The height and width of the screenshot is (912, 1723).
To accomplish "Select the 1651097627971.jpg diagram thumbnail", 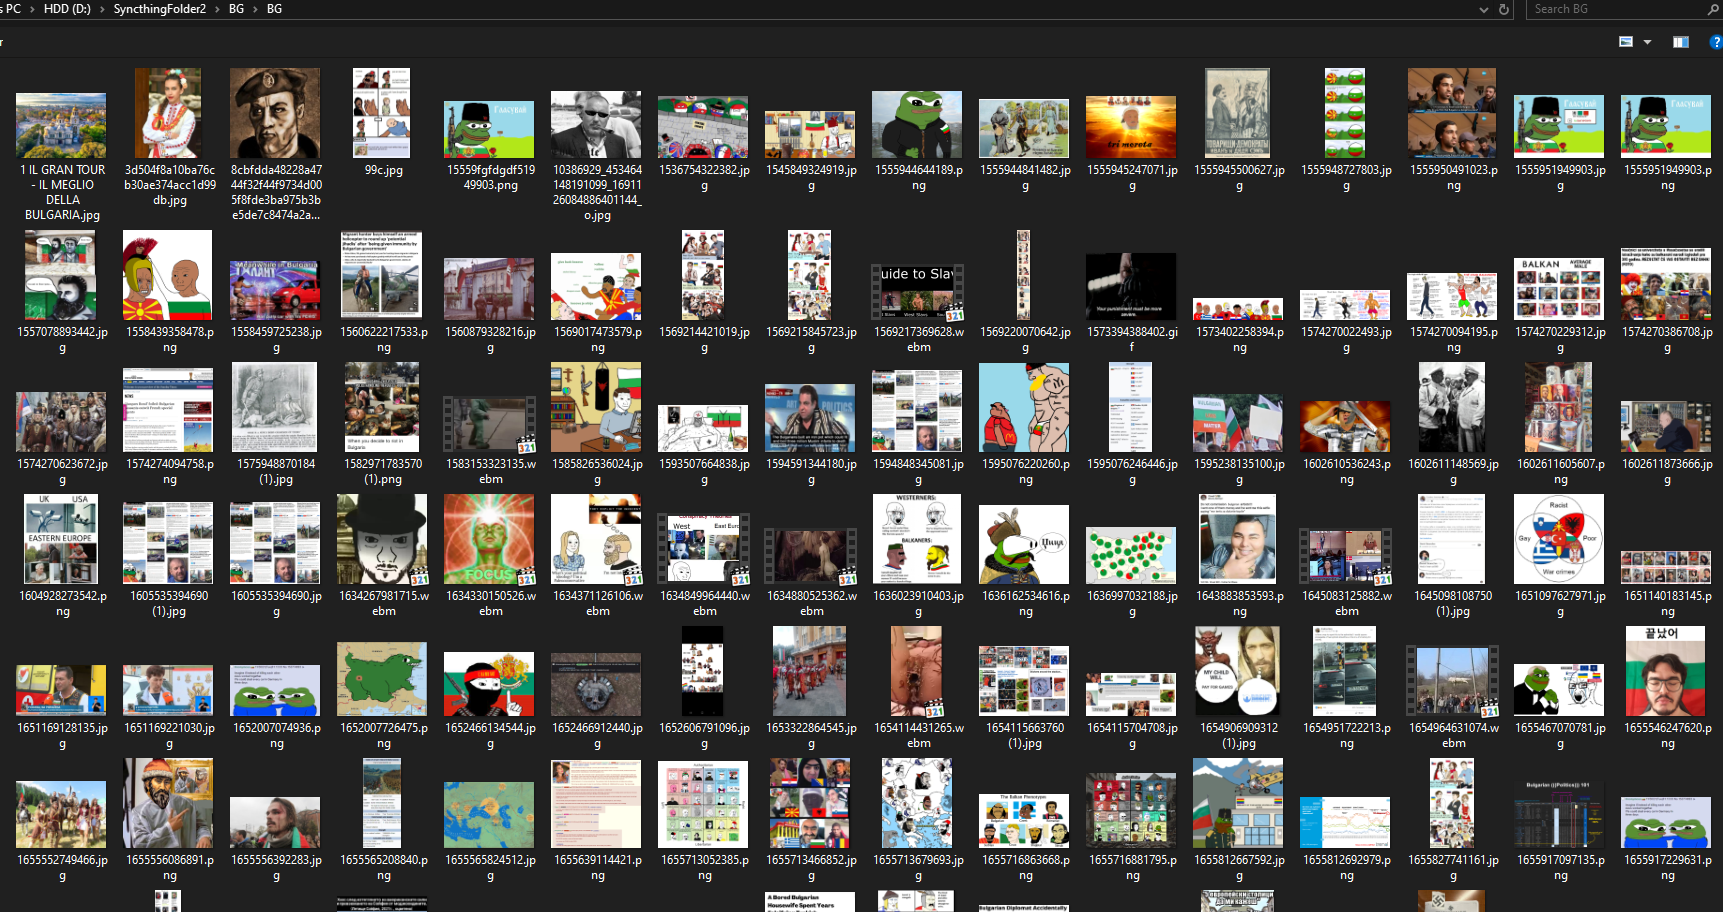I will (x=1559, y=539).
